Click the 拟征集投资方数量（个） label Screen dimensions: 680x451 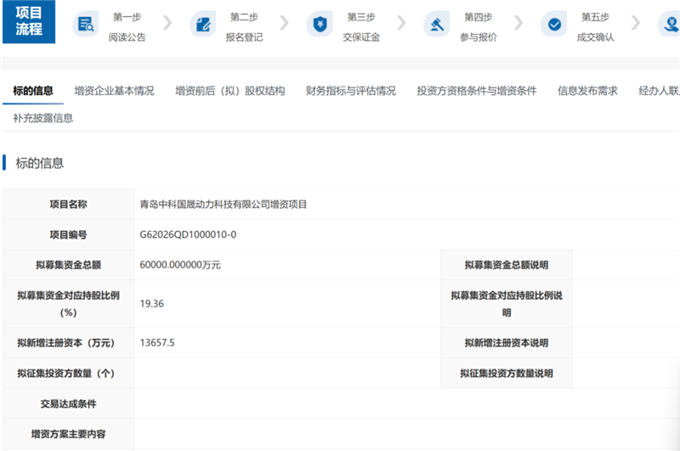[x=66, y=373]
